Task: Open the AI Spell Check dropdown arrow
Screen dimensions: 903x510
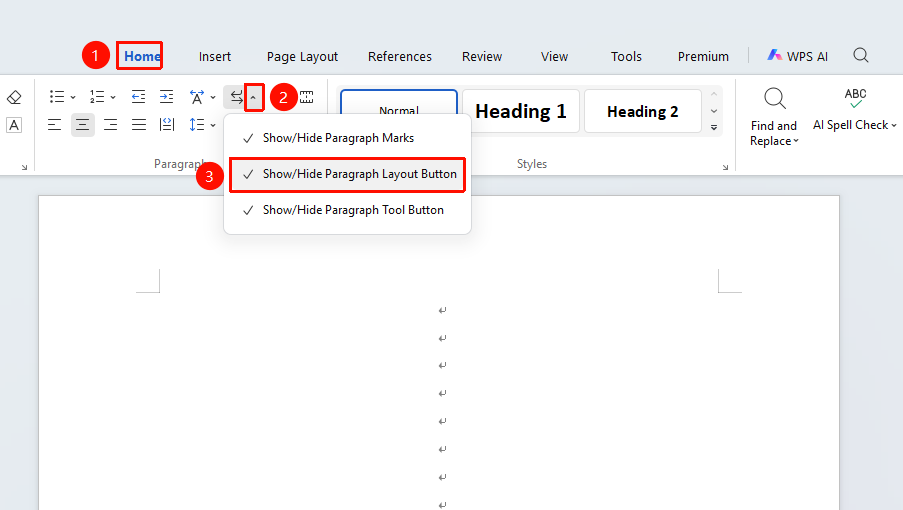Action: pos(894,125)
